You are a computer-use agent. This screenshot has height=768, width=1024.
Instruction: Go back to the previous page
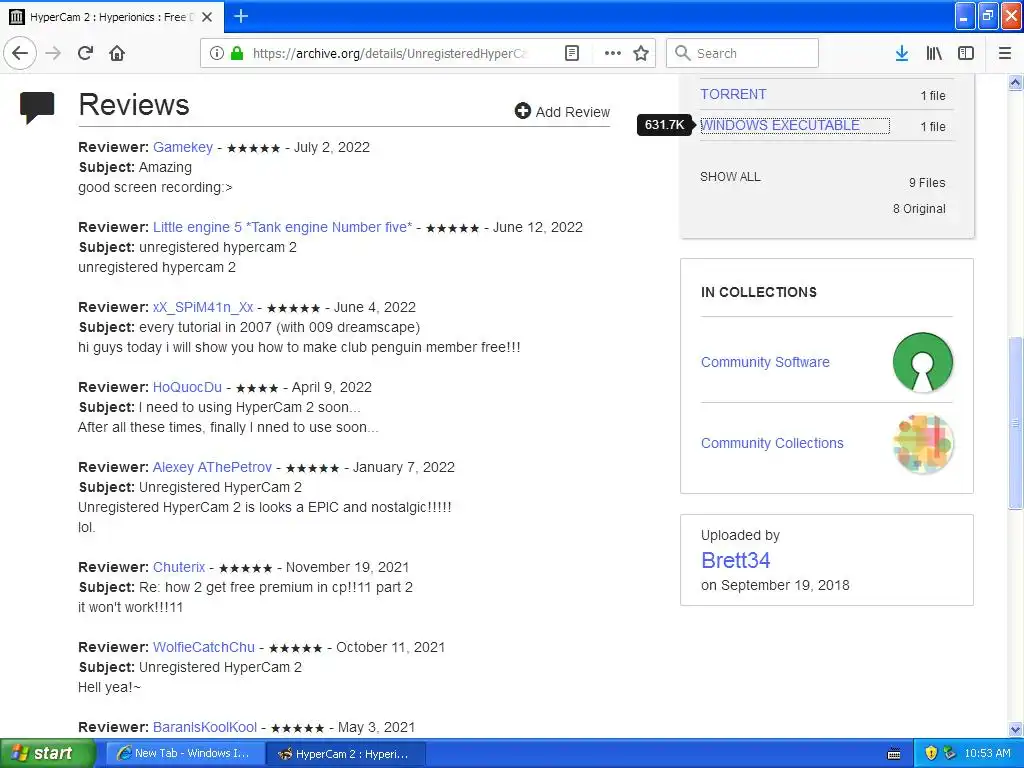20,53
